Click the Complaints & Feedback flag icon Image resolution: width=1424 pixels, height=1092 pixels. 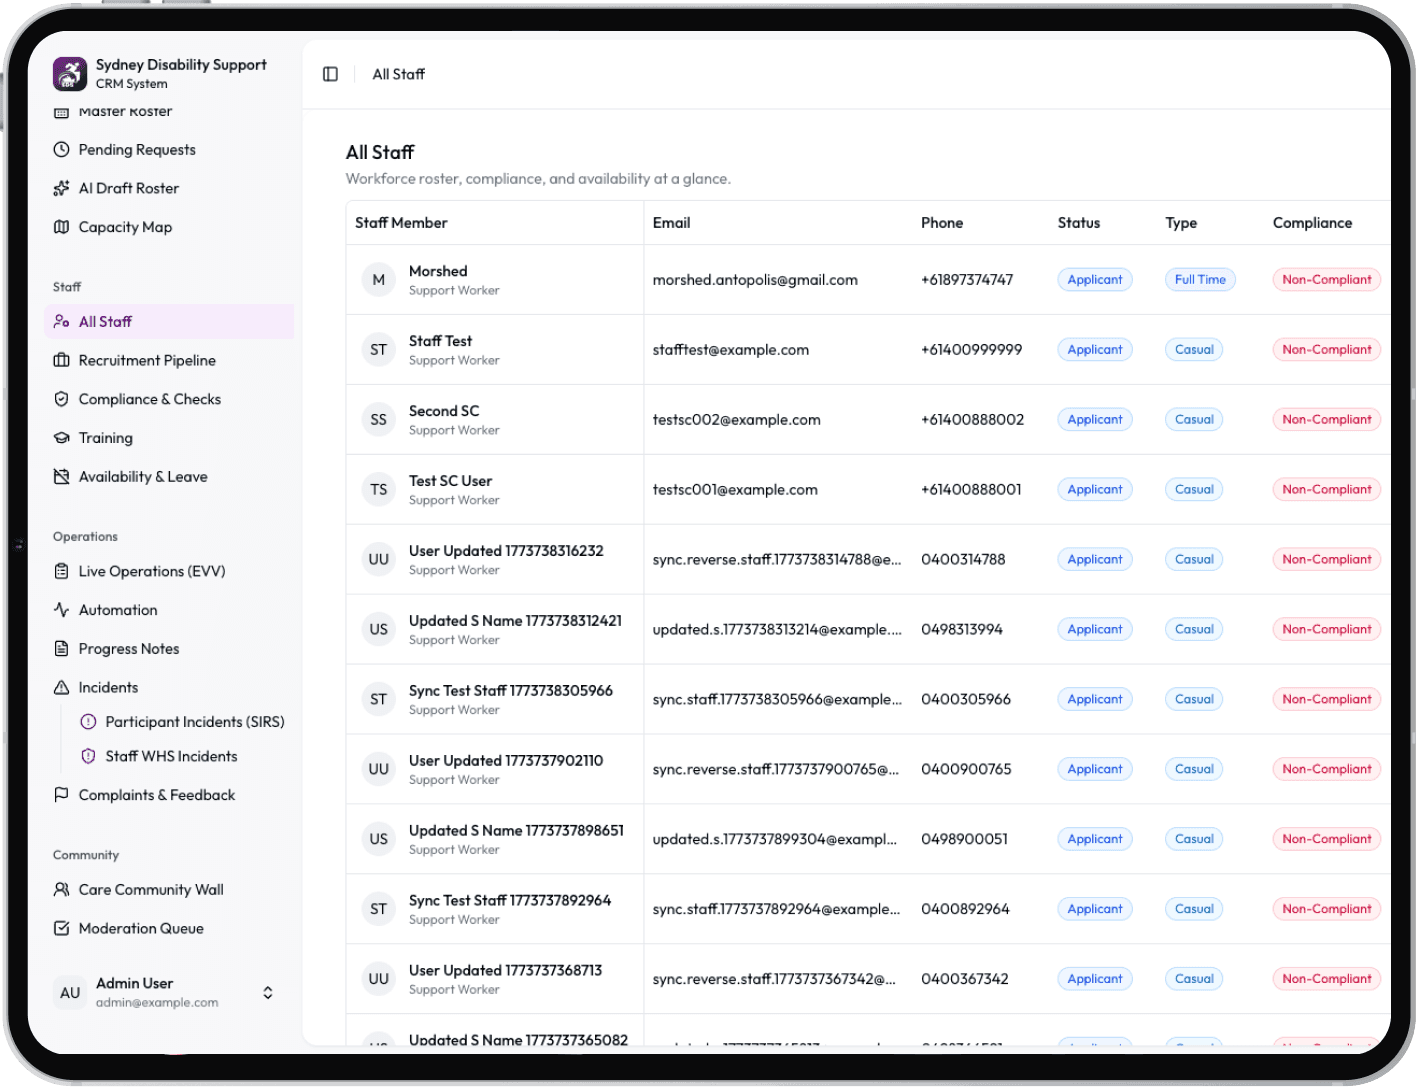pyautogui.click(x=61, y=795)
